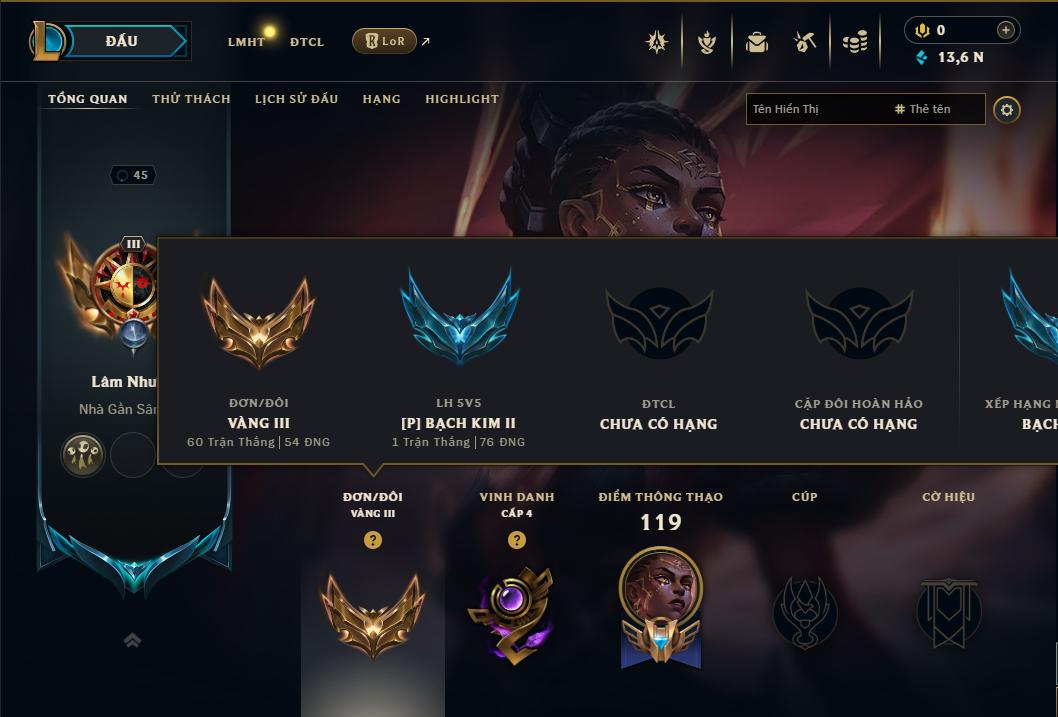Click the level 45 badge on the banner
The height and width of the screenshot is (717, 1058).
click(x=133, y=175)
